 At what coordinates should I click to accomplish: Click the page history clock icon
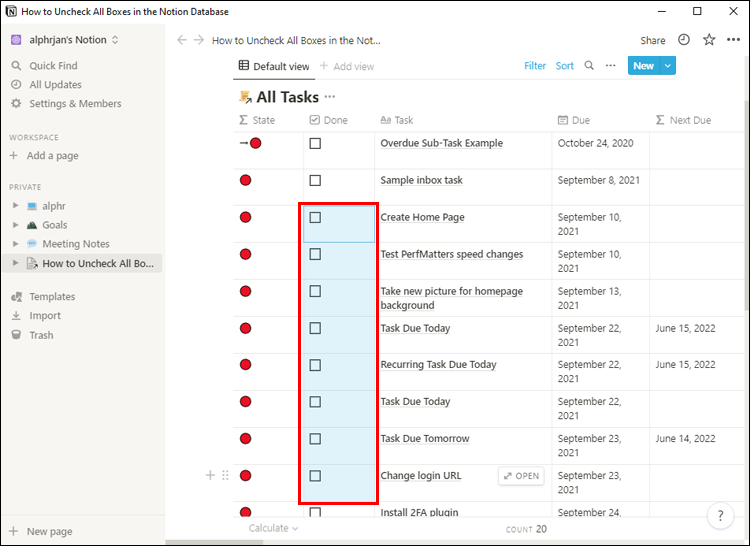point(684,40)
